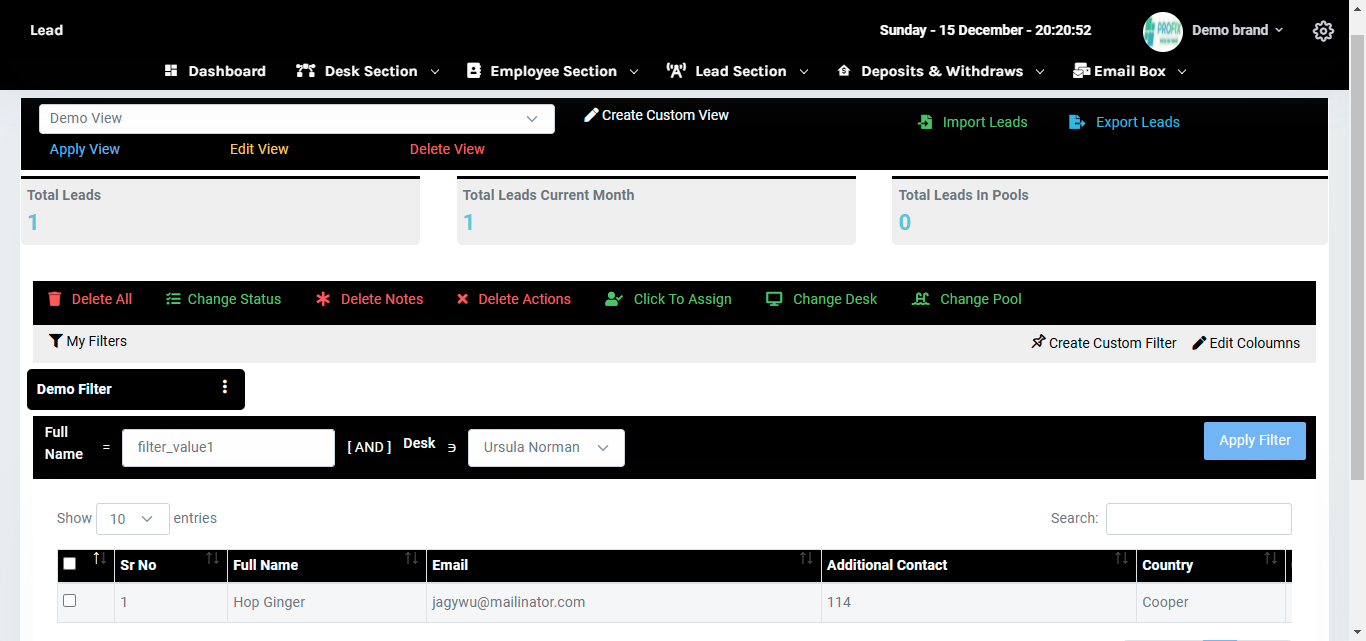Click the Delete All trash icon
Viewport: 1366px width, 641px height.
tap(55, 299)
